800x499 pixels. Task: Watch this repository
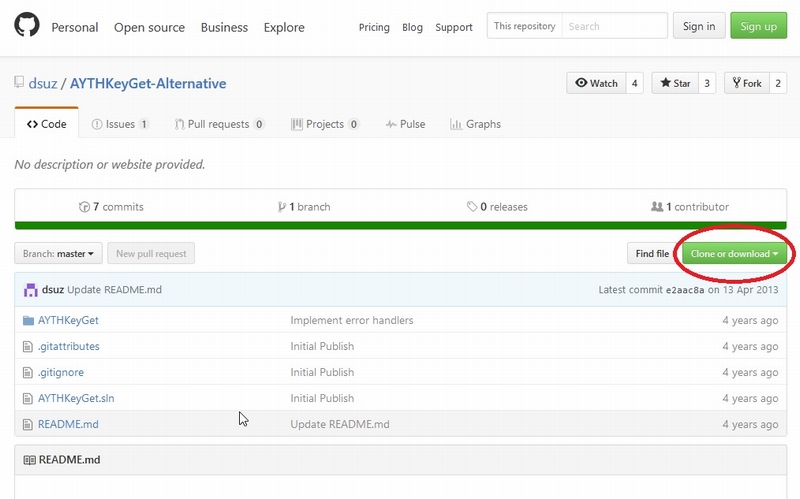tap(596, 83)
